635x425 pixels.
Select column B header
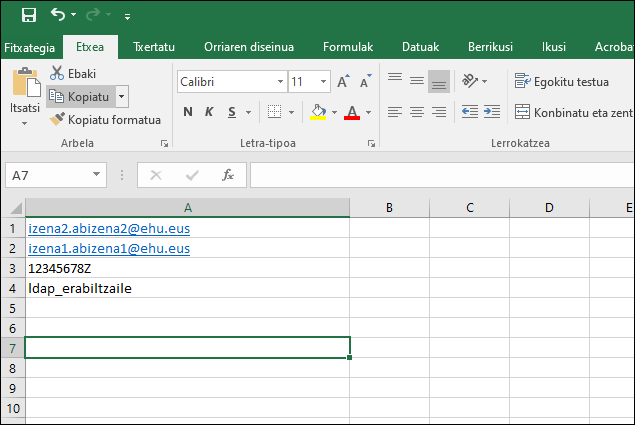click(389, 208)
